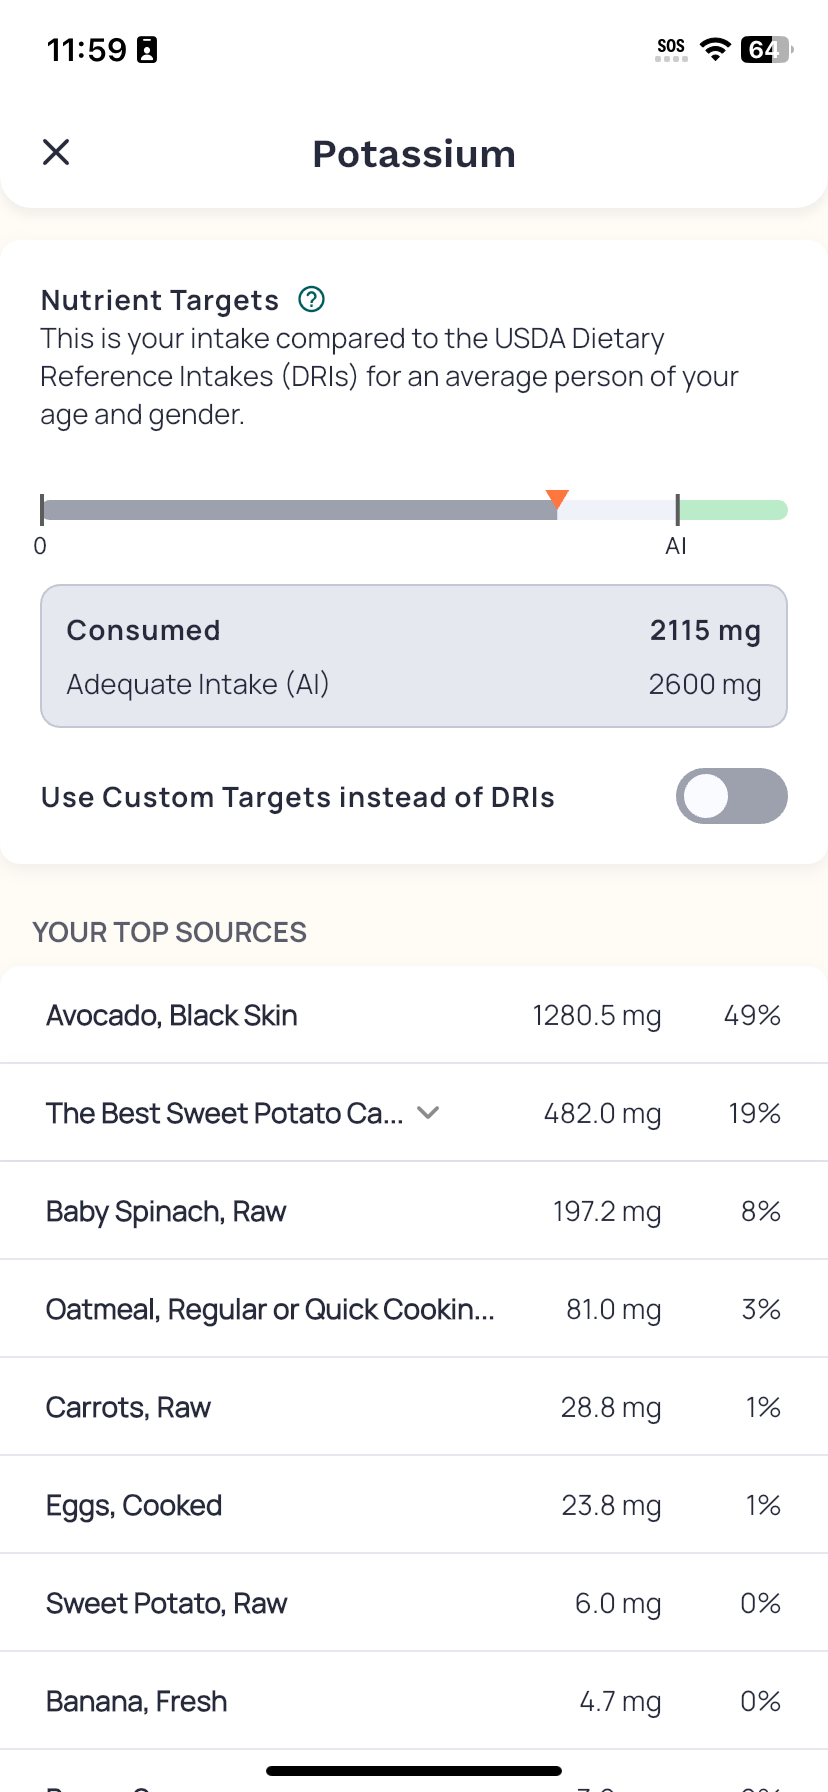Open Banana, Fresh source item
Image resolution: width=828 pixels, height=1792 pixels.
click(x=414, y=1701)
